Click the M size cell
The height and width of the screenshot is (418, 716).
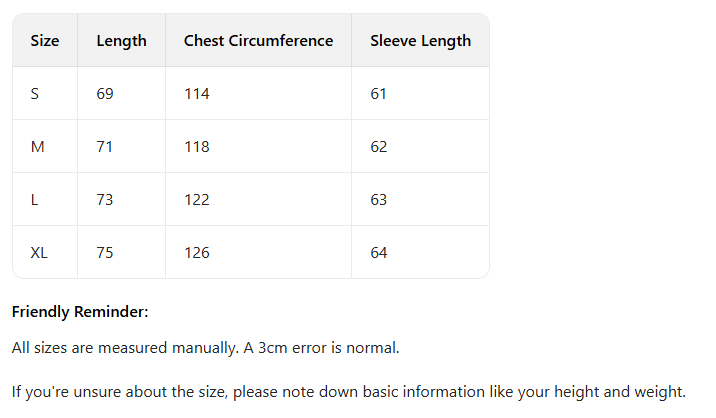(38, 147)
